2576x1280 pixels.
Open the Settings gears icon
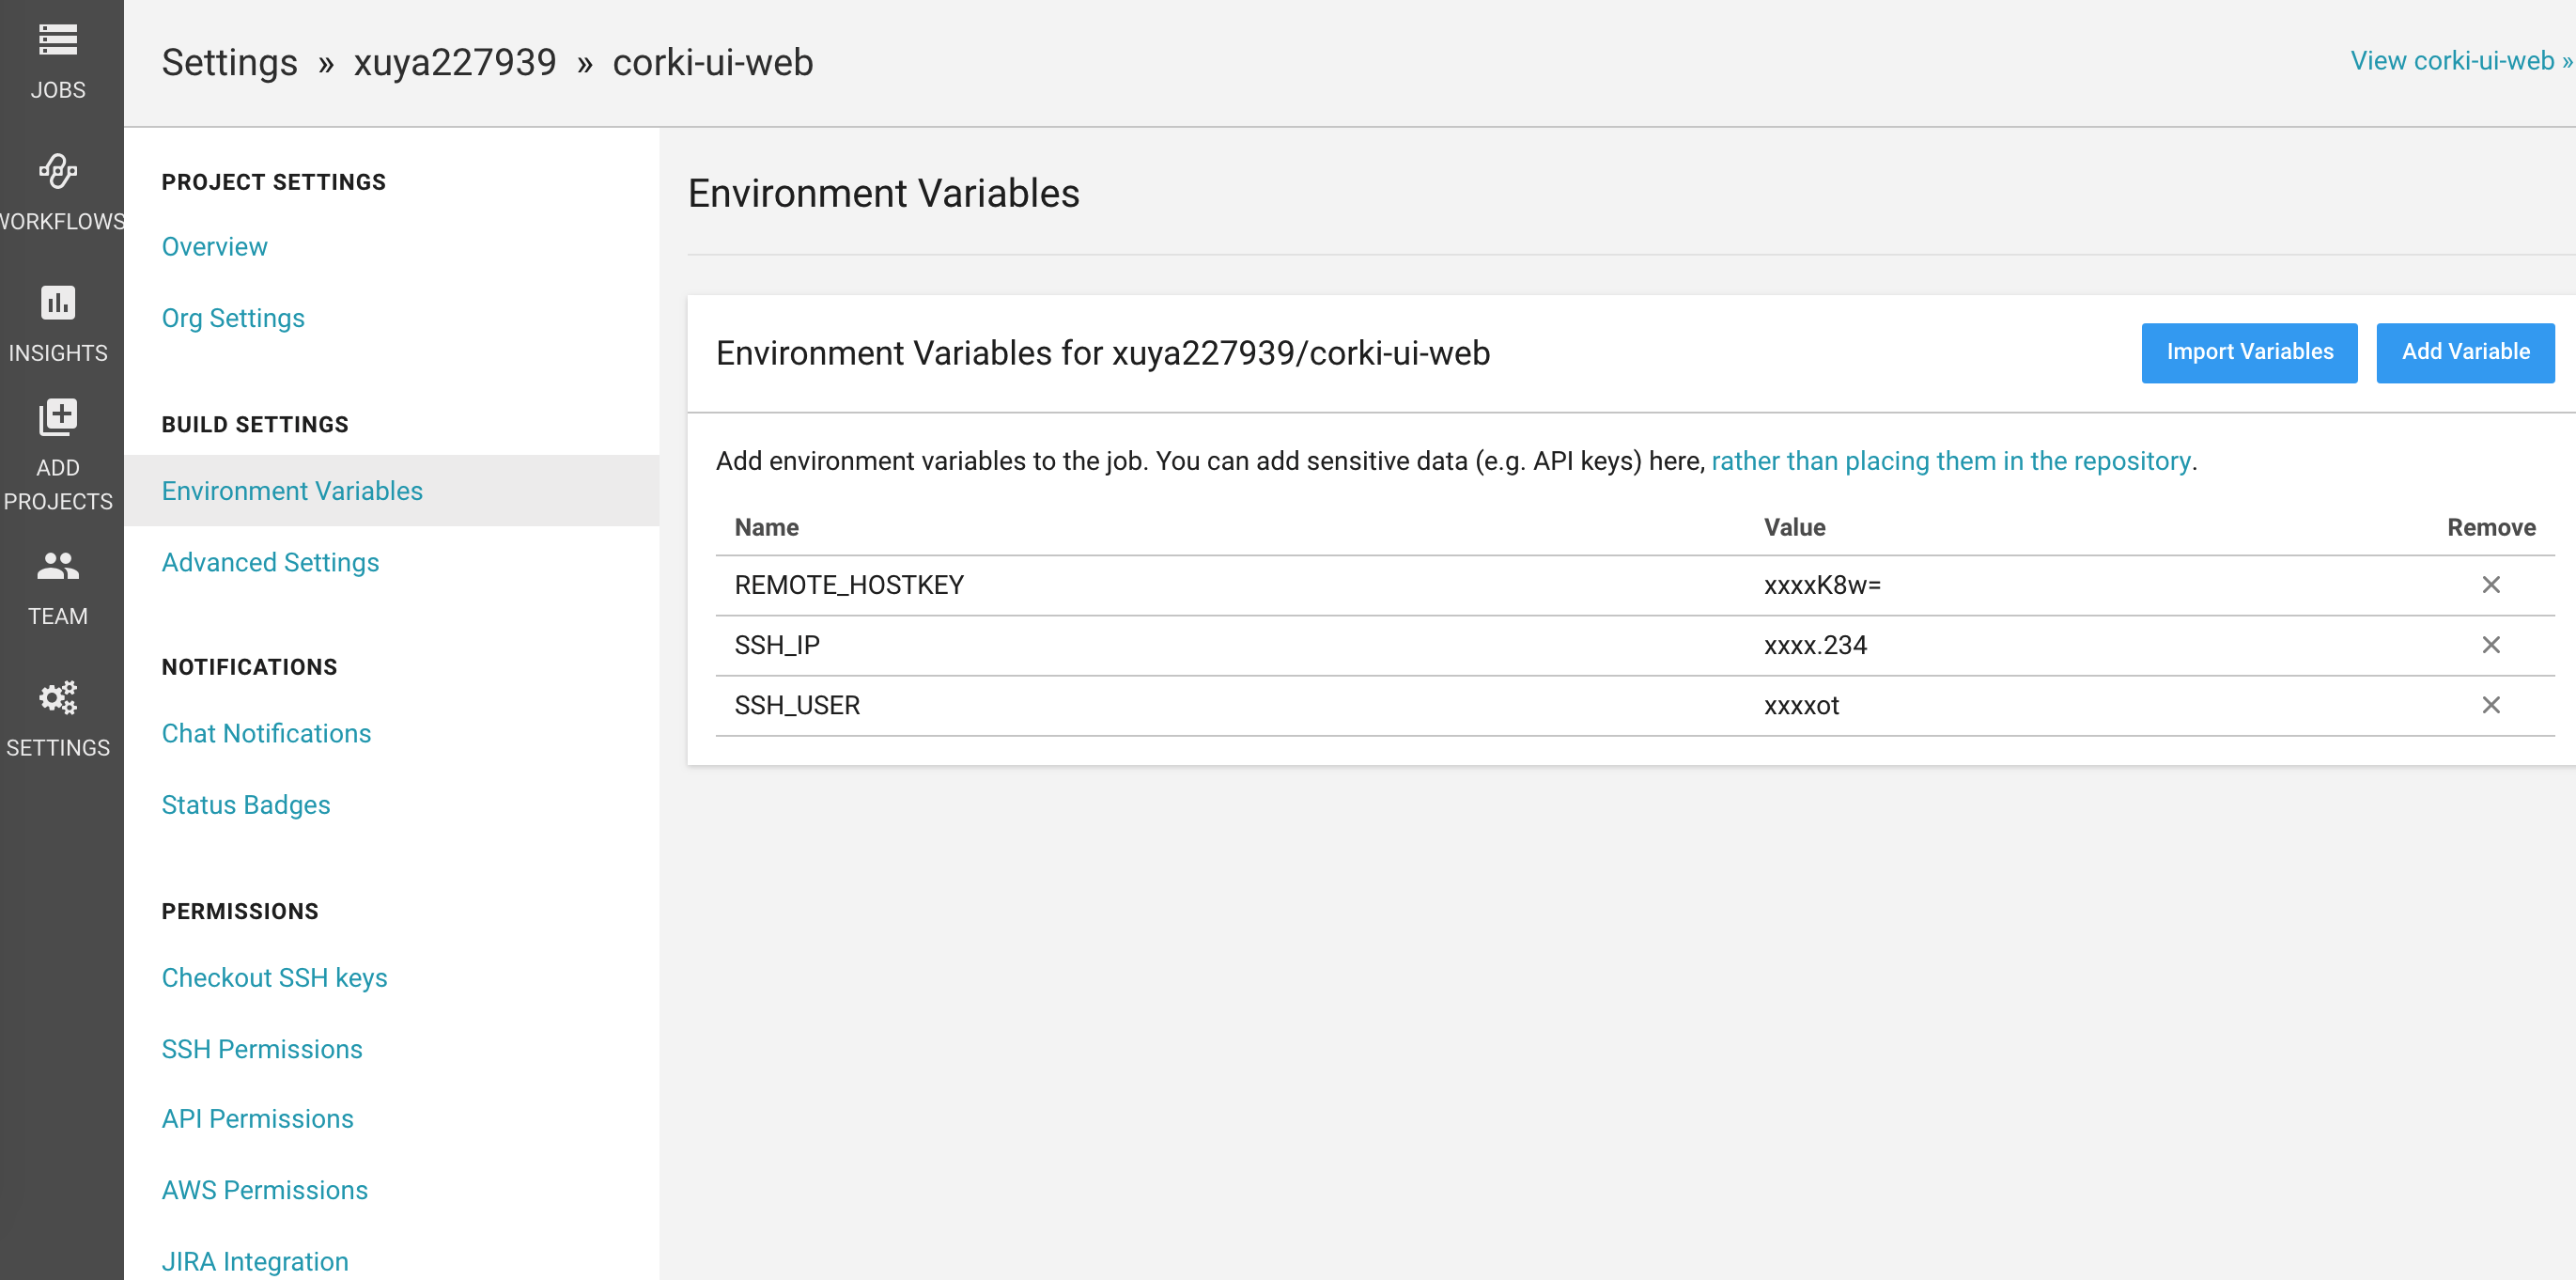tap(58, 697)
